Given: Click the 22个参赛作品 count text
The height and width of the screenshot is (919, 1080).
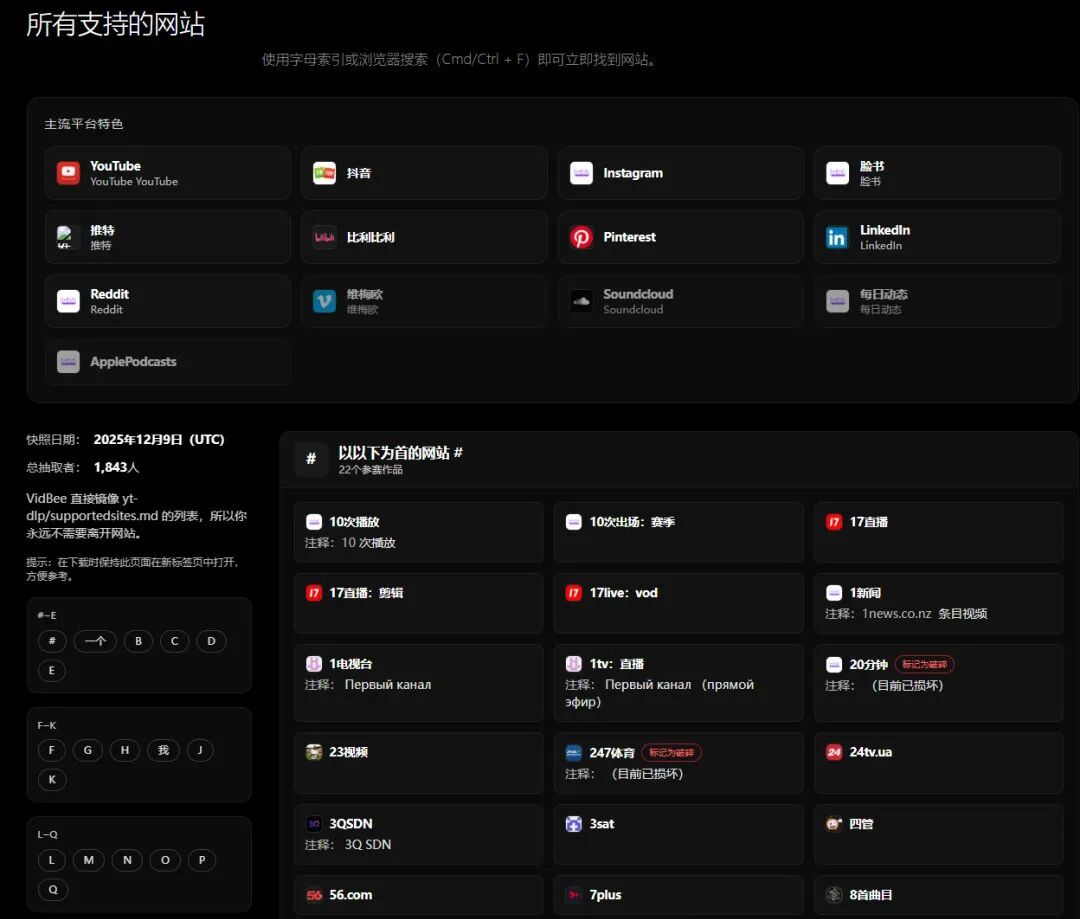Looking at the screenshot, I should (x=371, y=470).
